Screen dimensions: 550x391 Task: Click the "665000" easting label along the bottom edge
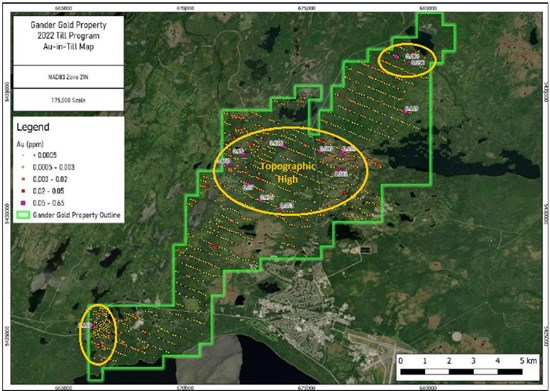[x=64, y=388]
